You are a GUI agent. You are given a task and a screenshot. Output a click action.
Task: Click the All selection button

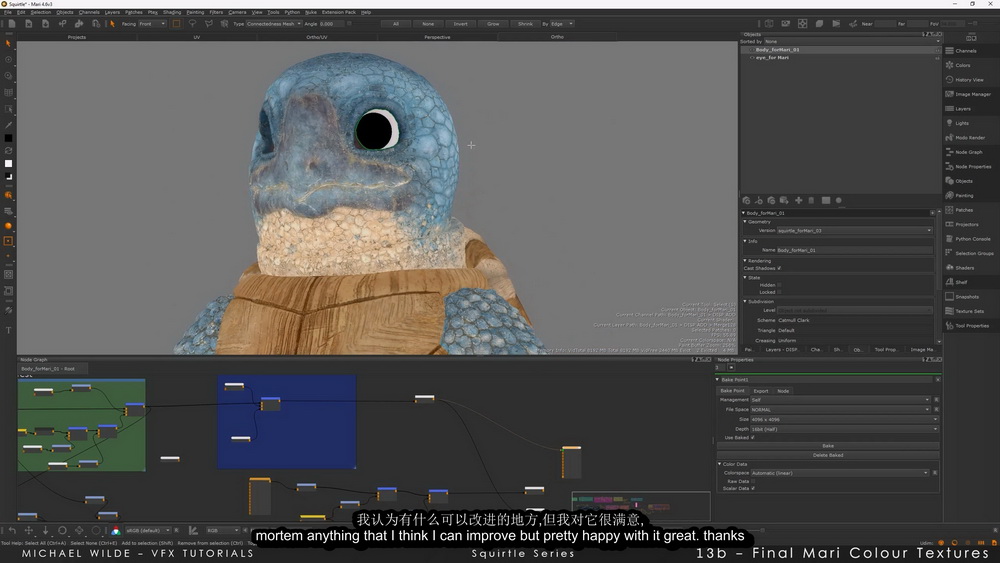(396, 24)
